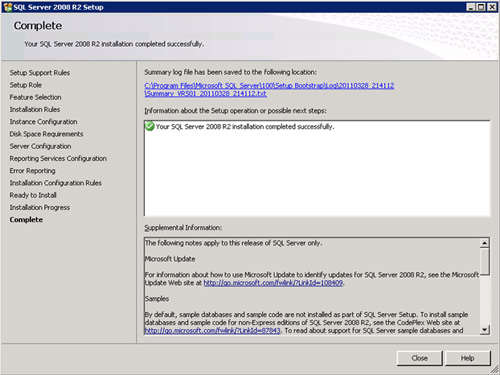Select the Server Configuration step
The image size is (500, 375).
[40, 146]
